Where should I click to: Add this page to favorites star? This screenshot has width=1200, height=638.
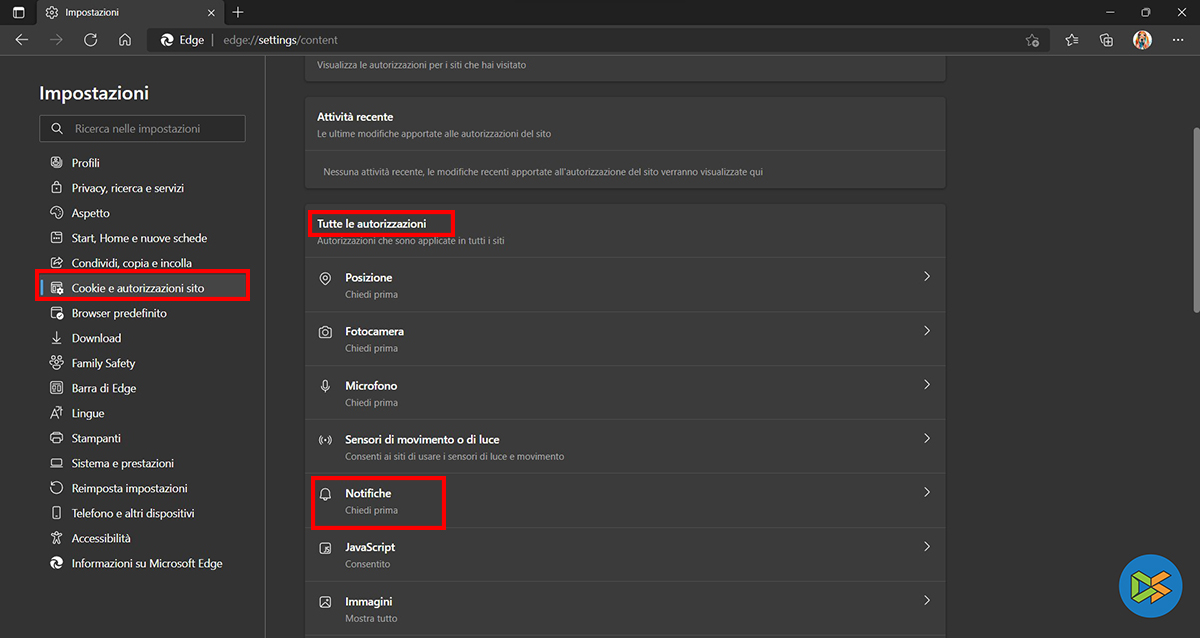[1032, 40]
